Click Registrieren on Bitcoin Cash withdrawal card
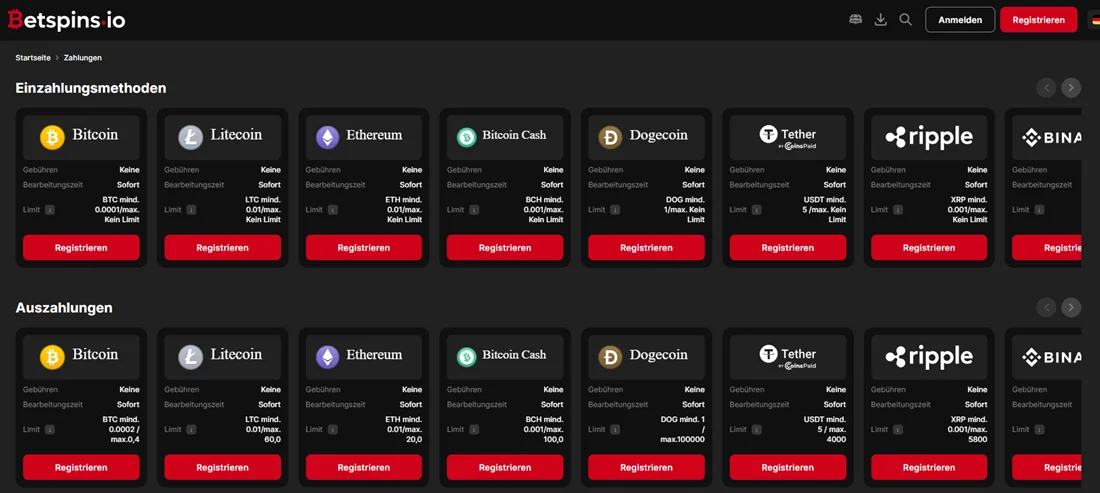 (505, 467)
